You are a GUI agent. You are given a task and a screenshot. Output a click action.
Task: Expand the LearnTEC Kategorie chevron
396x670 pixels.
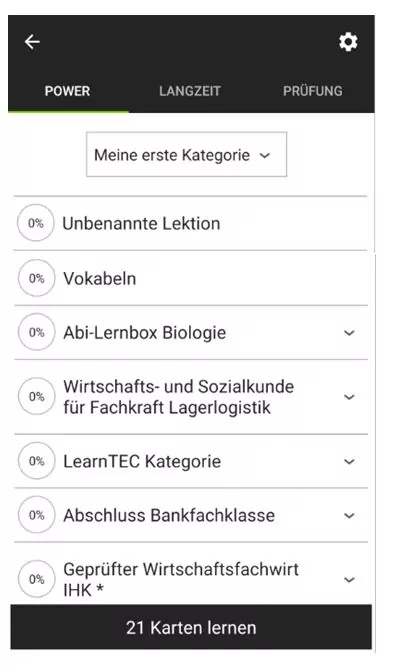(349, 461)
